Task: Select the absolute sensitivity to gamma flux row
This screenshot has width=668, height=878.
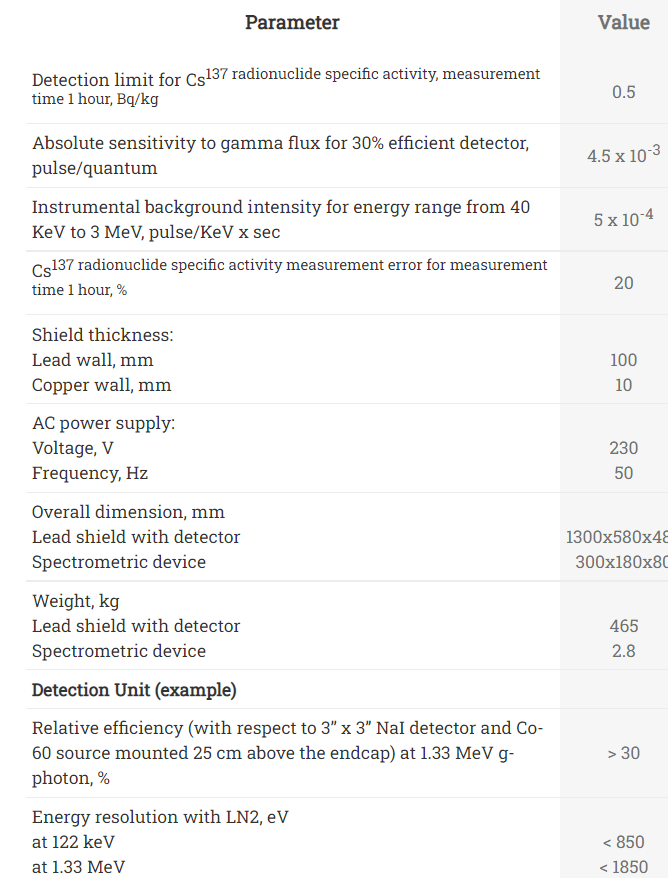Action: (280, 155)
